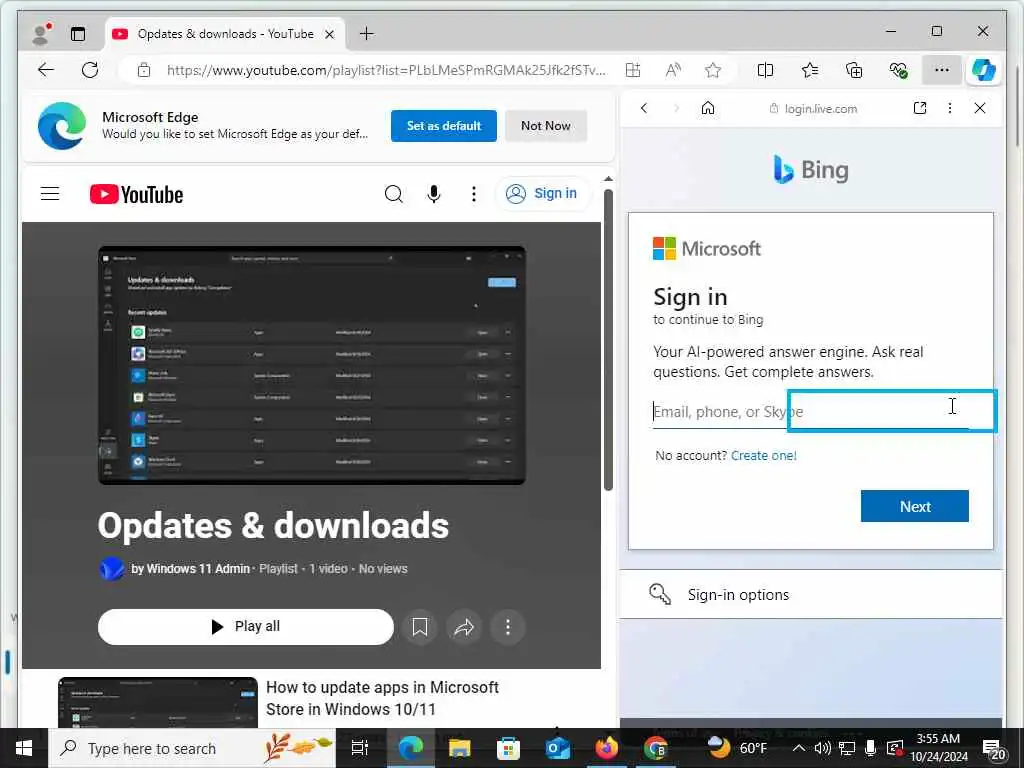1024x768 pixels.
Task: Toggle split screen view
Action: [765, 70]
